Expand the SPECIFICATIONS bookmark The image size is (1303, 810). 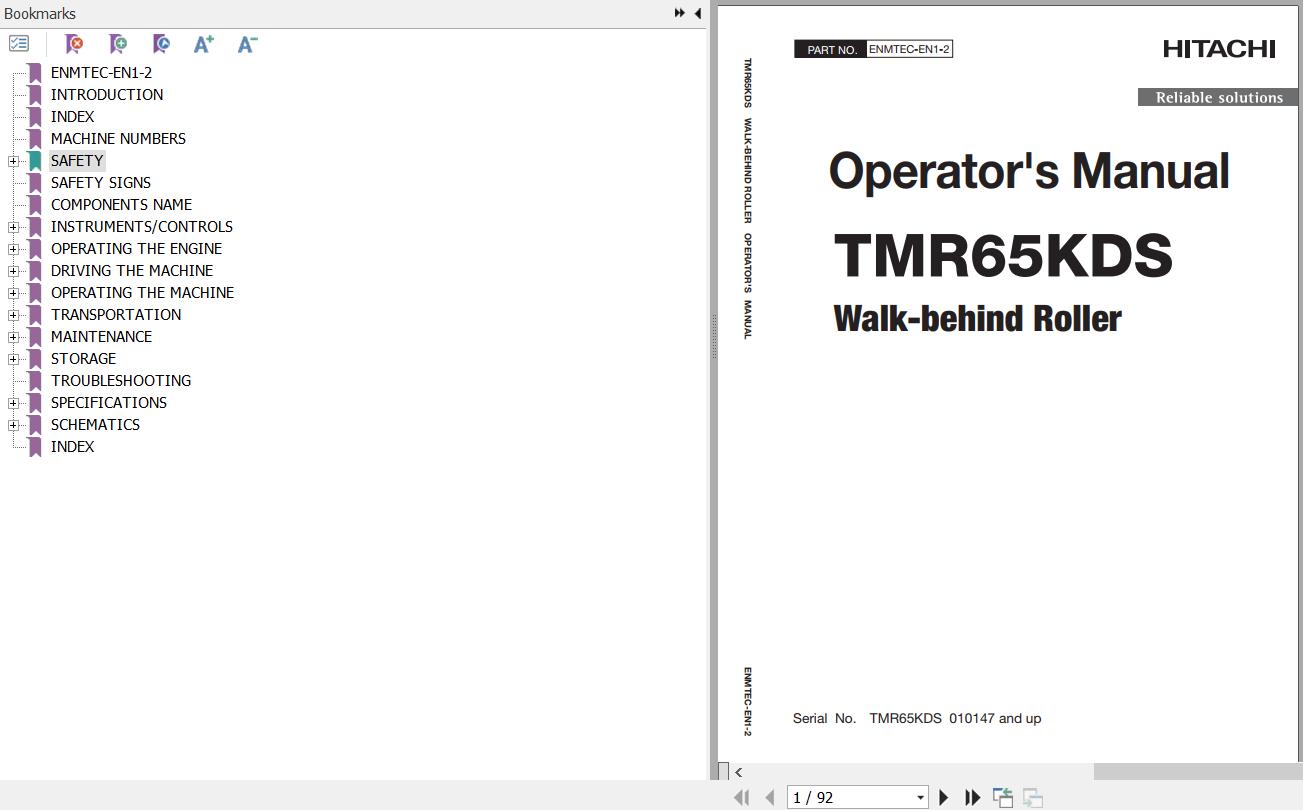point(13,403)
